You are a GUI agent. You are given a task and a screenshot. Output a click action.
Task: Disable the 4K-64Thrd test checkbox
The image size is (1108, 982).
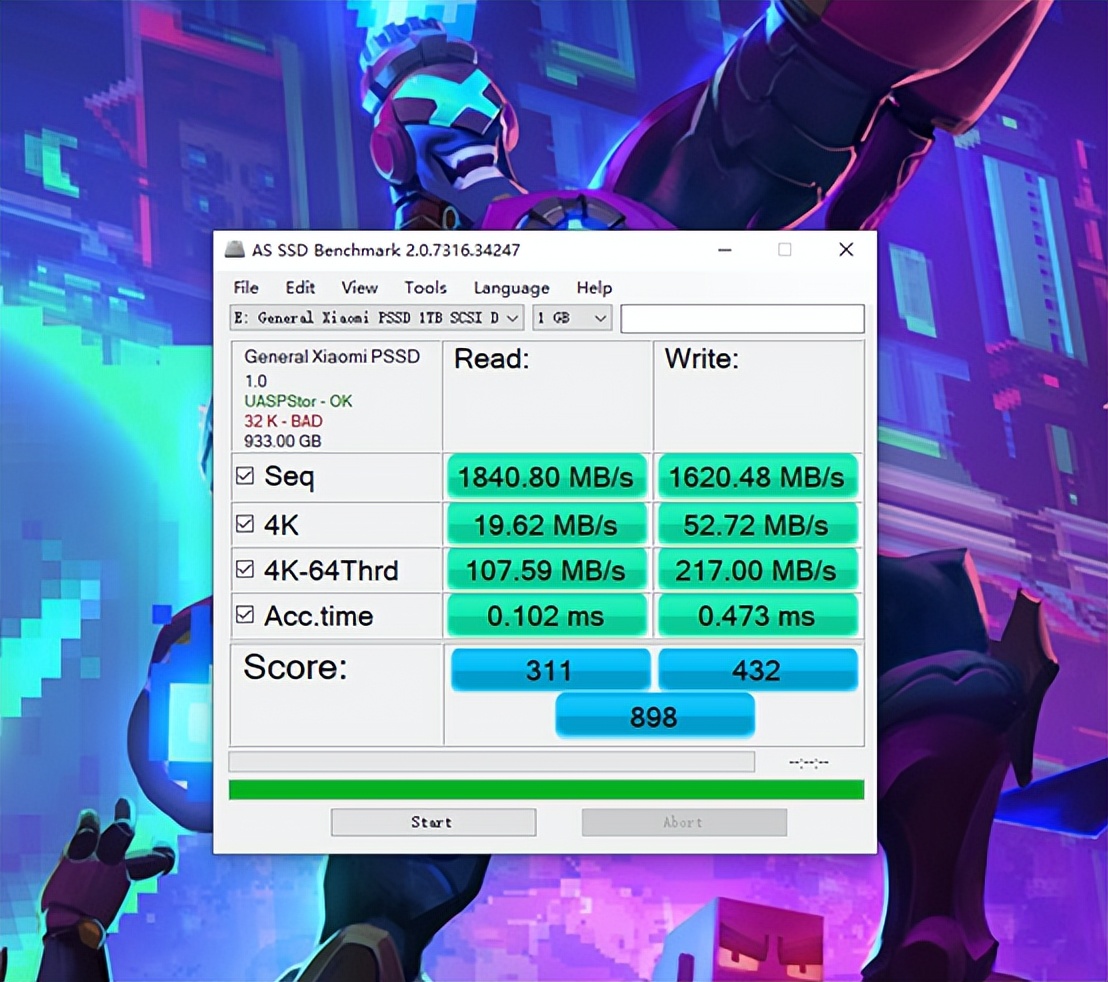pyautogui.click(x=245, y=570)
